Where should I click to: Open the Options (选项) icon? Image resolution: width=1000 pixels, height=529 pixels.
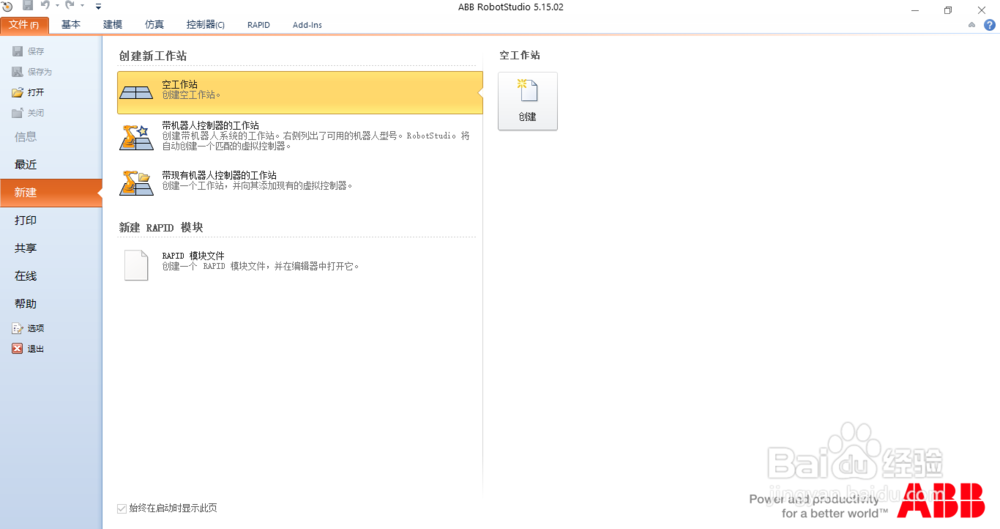point(18,328)
